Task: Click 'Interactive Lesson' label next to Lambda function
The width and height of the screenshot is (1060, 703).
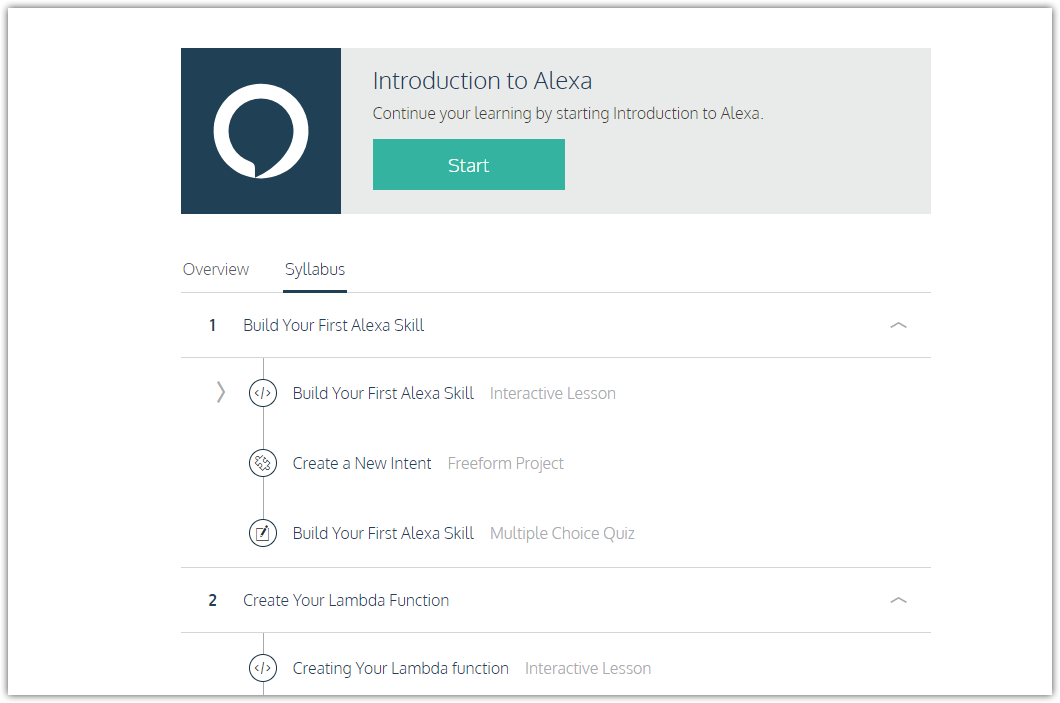Action: tap(587, 669)
